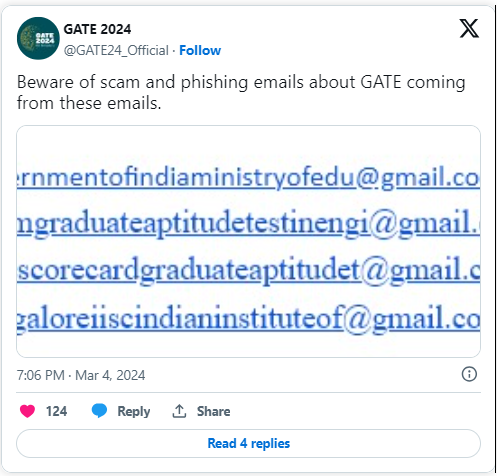Open the X logo link
Viewport: 497px width, 476px height.
[x=469, y=29]
